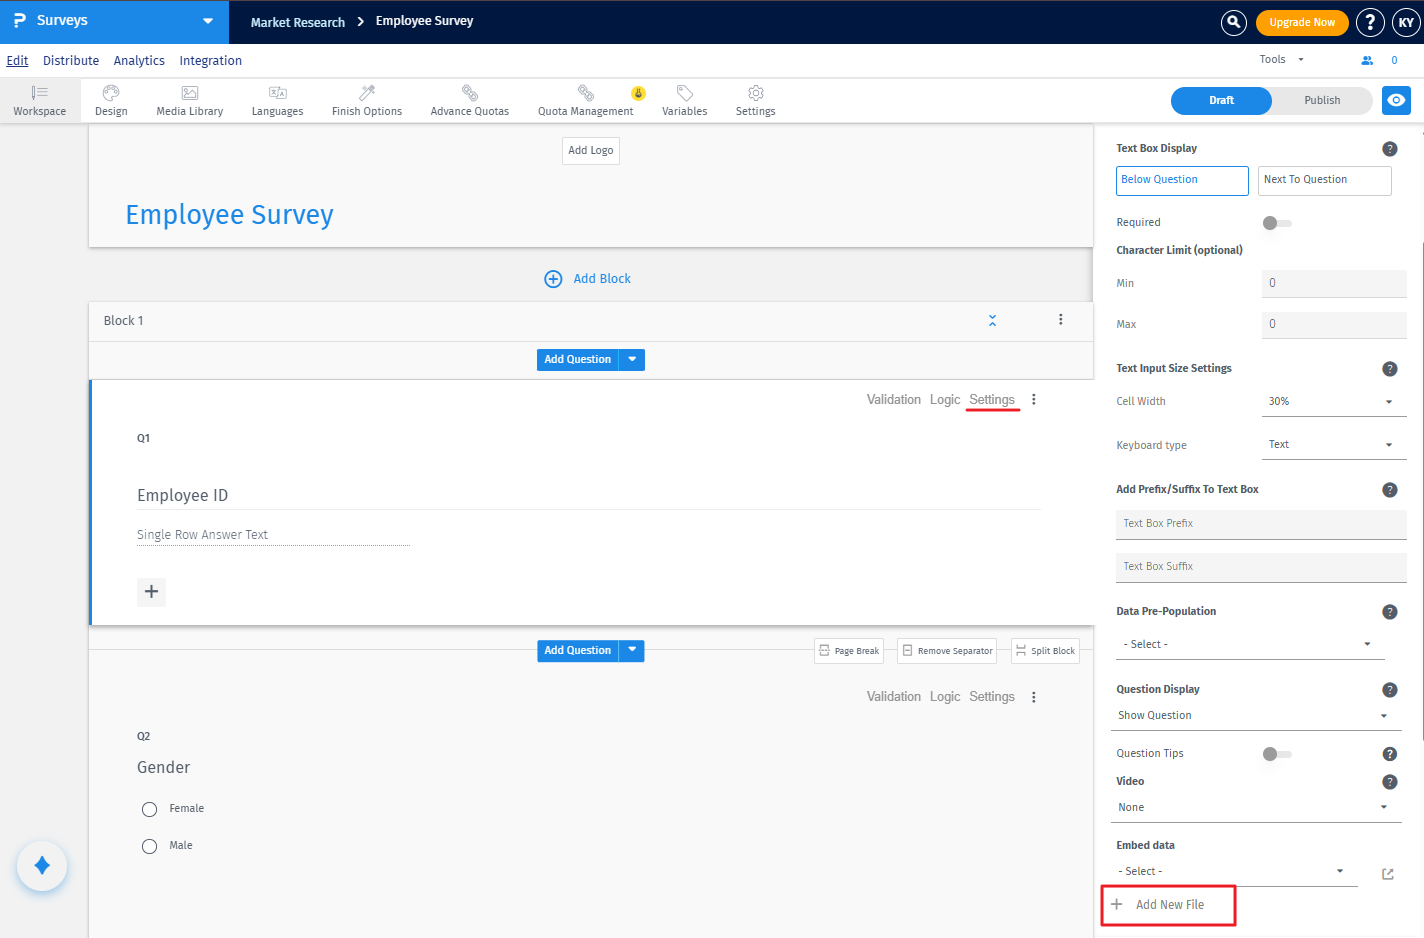Open Q2 three-dot options menu
The height and width of the screenshot is (938, 1424).
click(1034, 697)
